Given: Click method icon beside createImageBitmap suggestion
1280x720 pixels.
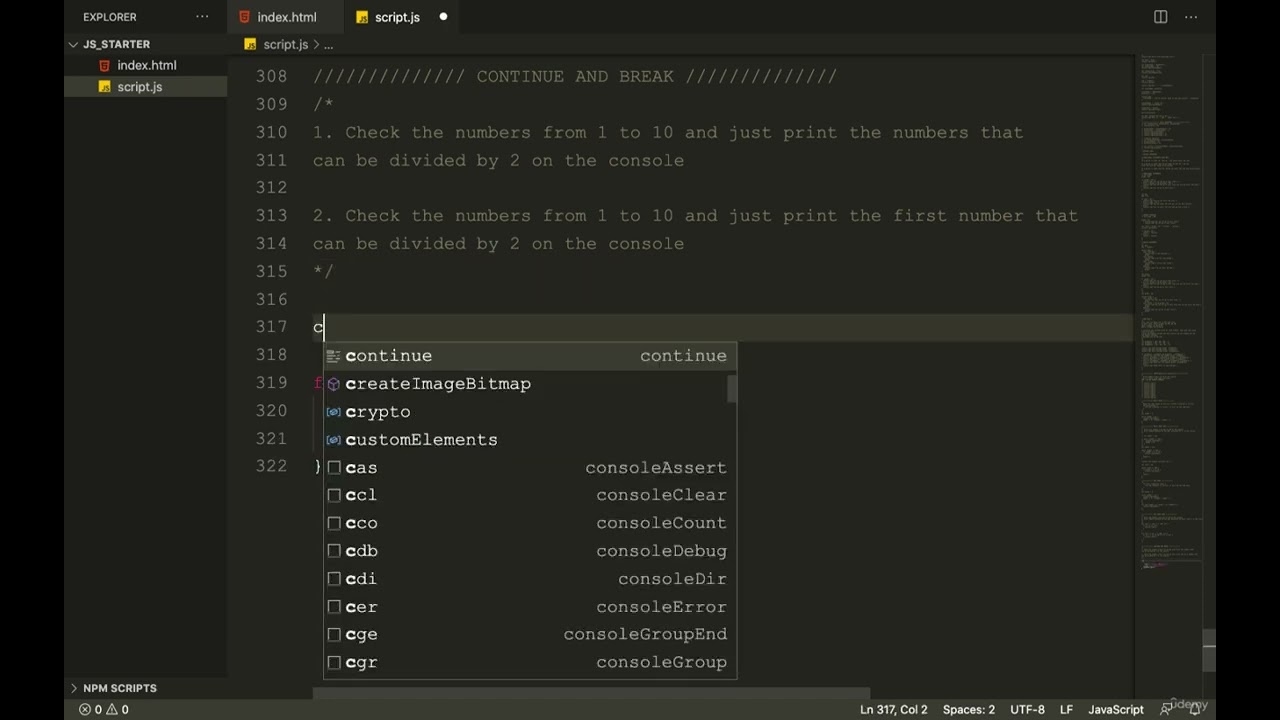Looking at the screenshot, I should coord(334,384).
